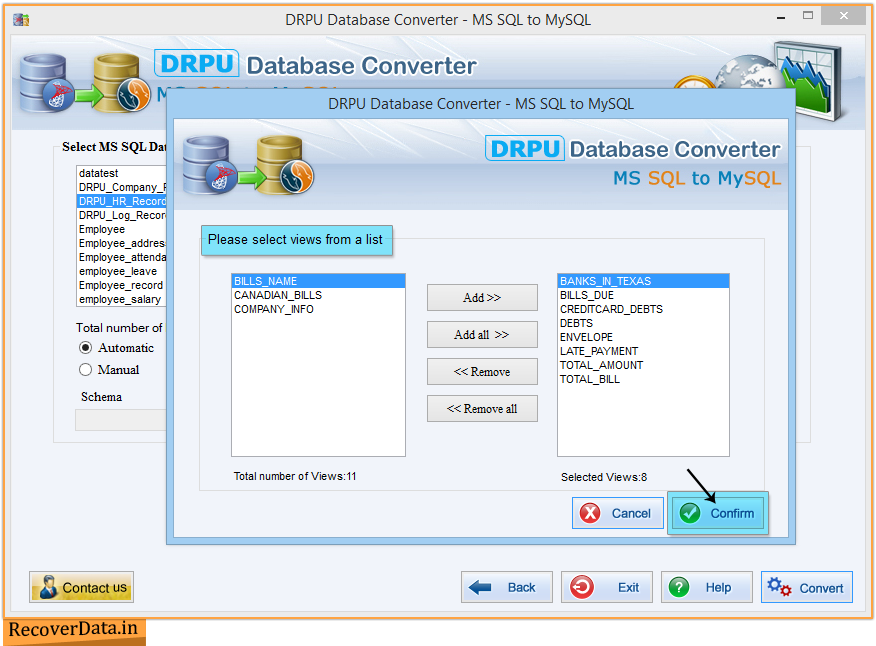
Task: Click the dialog's database conversion logo
Action: 248,166
